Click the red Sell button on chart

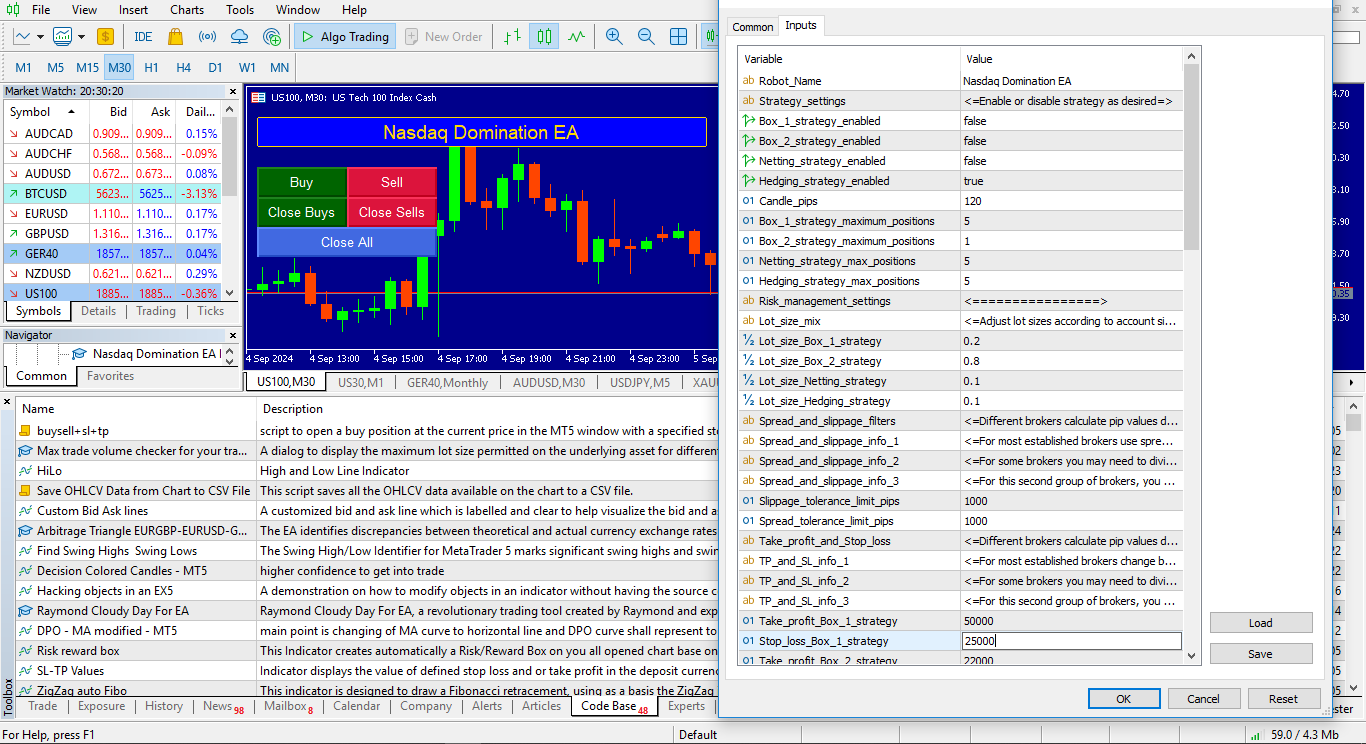point(392,182)
